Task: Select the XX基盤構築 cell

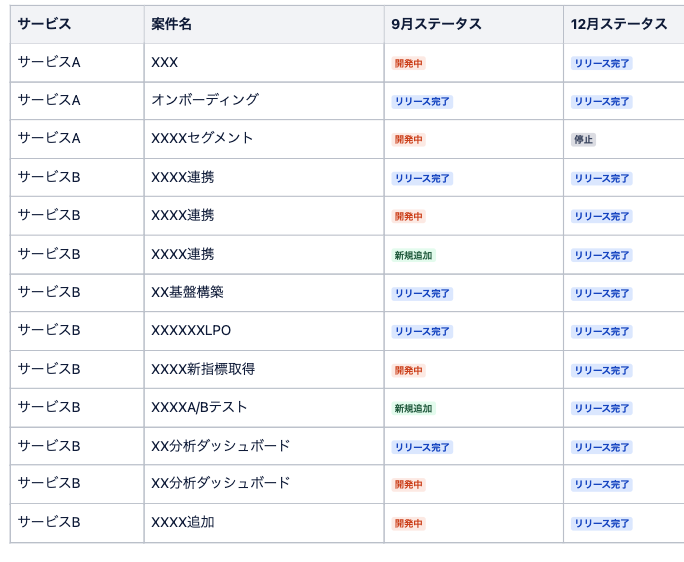Action: 264,293
